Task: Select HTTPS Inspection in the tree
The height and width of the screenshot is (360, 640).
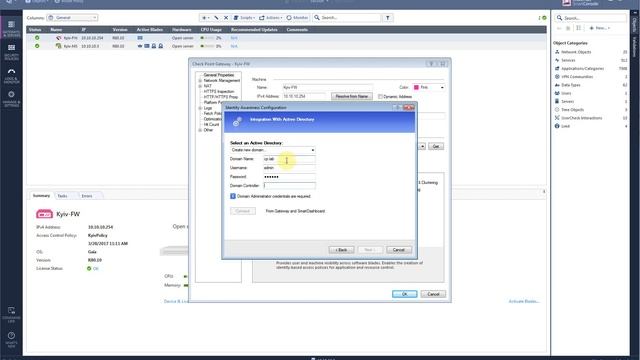Action: 219,91
